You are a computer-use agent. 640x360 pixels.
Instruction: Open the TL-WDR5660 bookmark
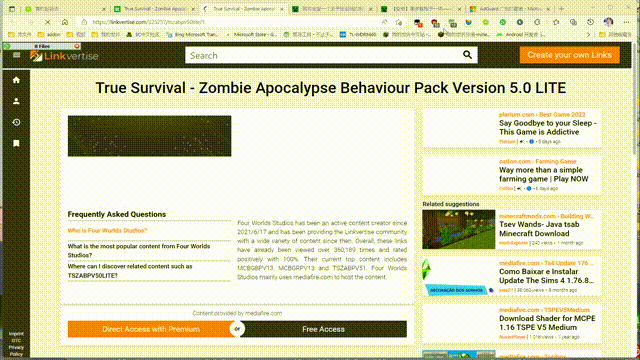[x=358, y=35]
